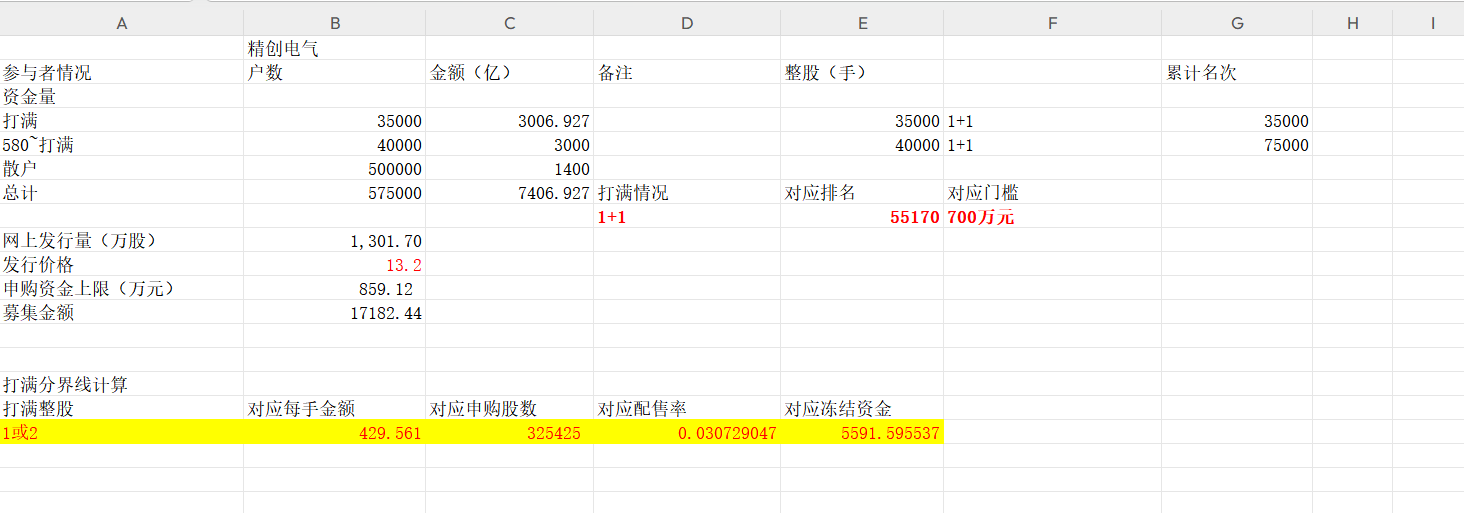Select column B header
The width and height of the screenshot is (1464, 513).
coord(334,24)
